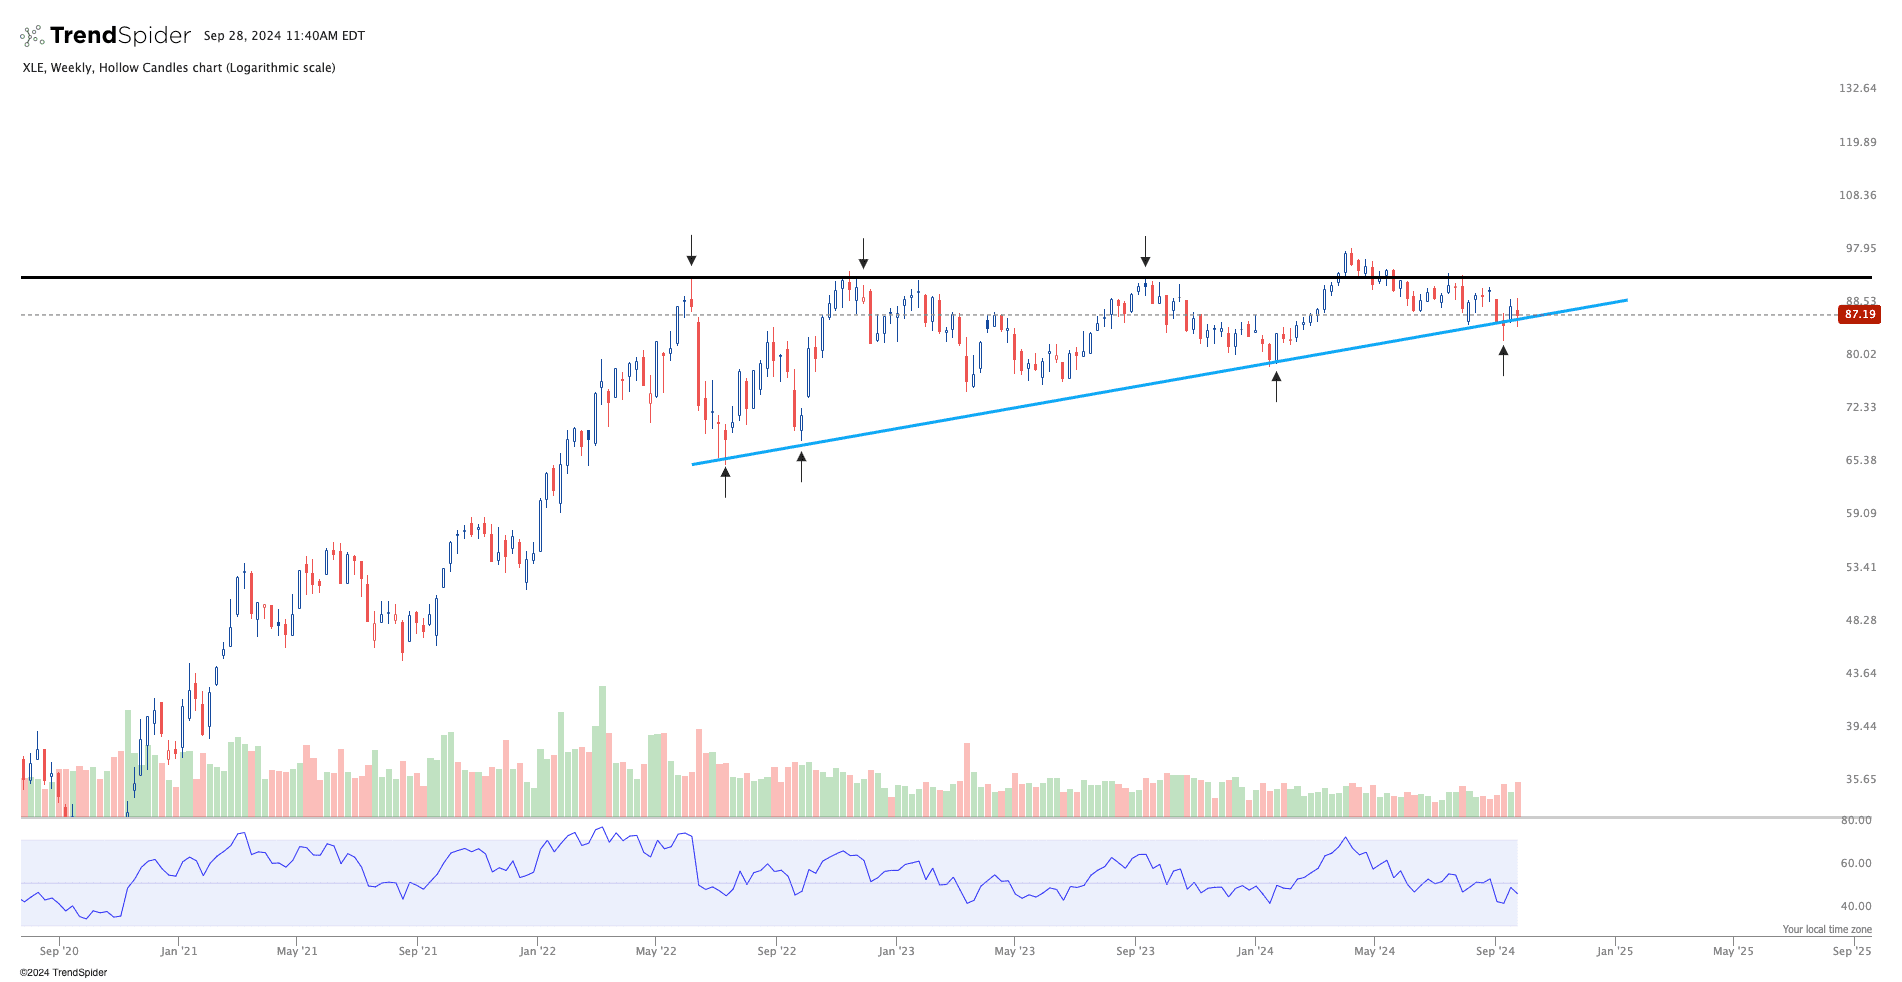Image resolution: width=1902 pixels, height=982 pixels.
Task: Click the Sep '20 label on time axis
Action: pos(59,951)
